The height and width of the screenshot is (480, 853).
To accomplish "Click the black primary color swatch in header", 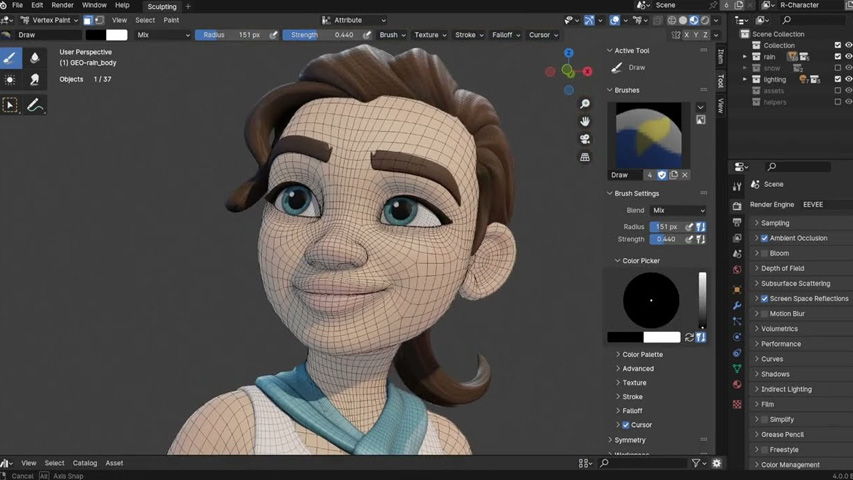I will [96, 35].
